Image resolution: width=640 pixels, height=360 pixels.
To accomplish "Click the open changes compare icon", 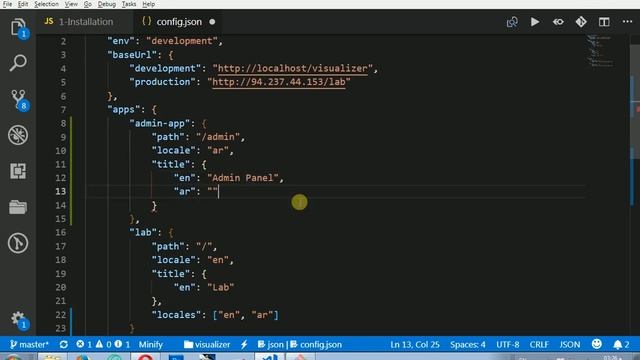I will tap(512, 22).
